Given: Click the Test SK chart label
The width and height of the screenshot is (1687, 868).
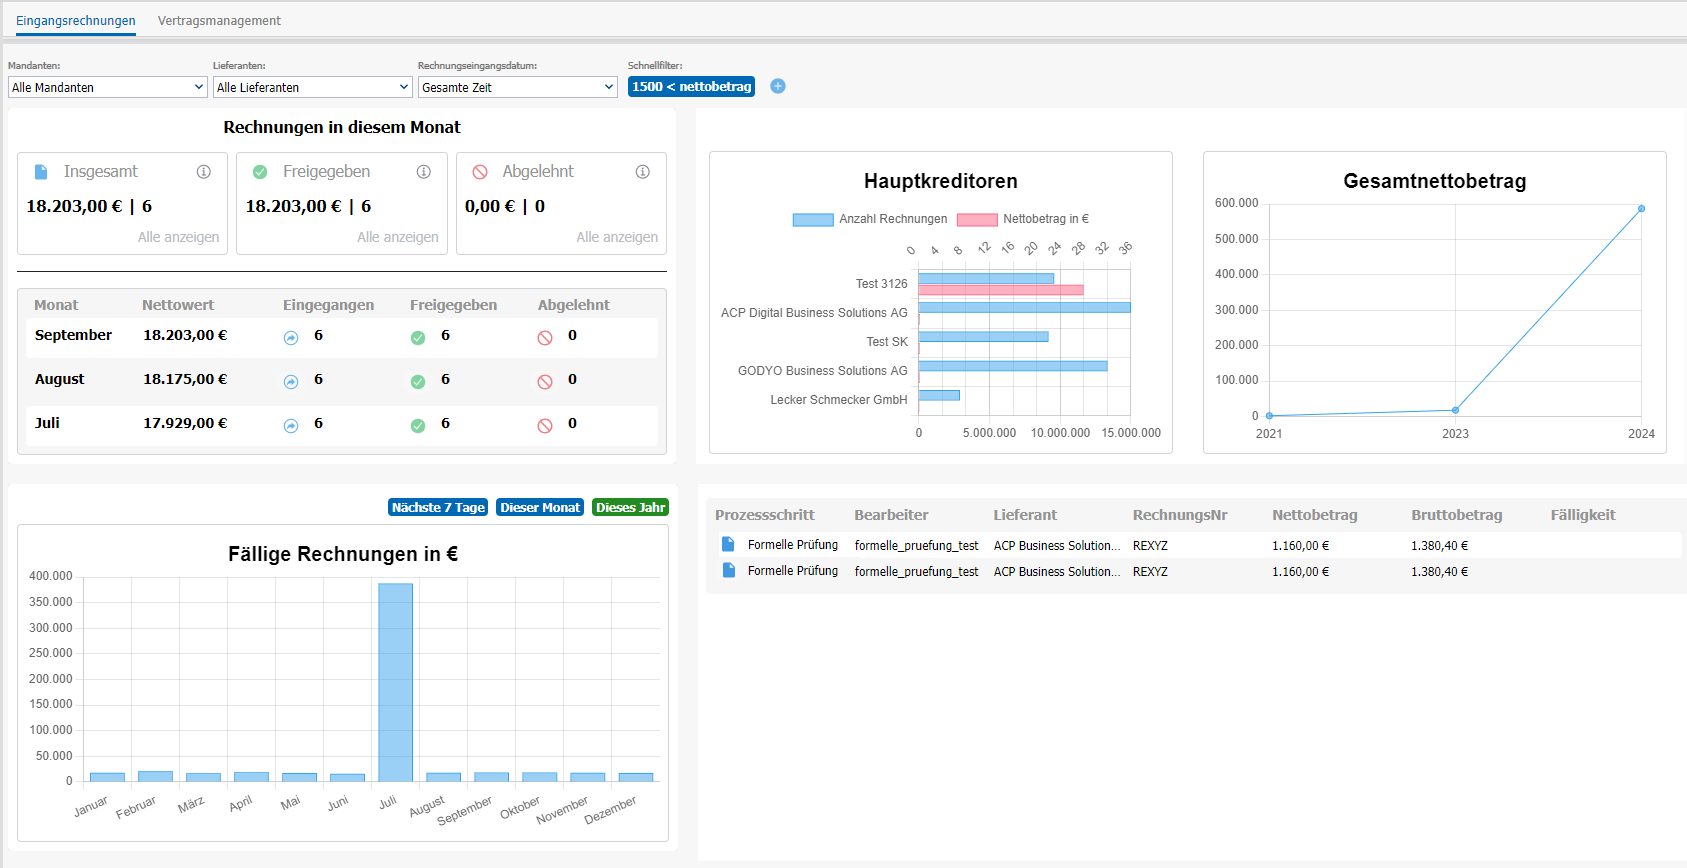Looking at the screenshot, I should (x=887, y=342).
